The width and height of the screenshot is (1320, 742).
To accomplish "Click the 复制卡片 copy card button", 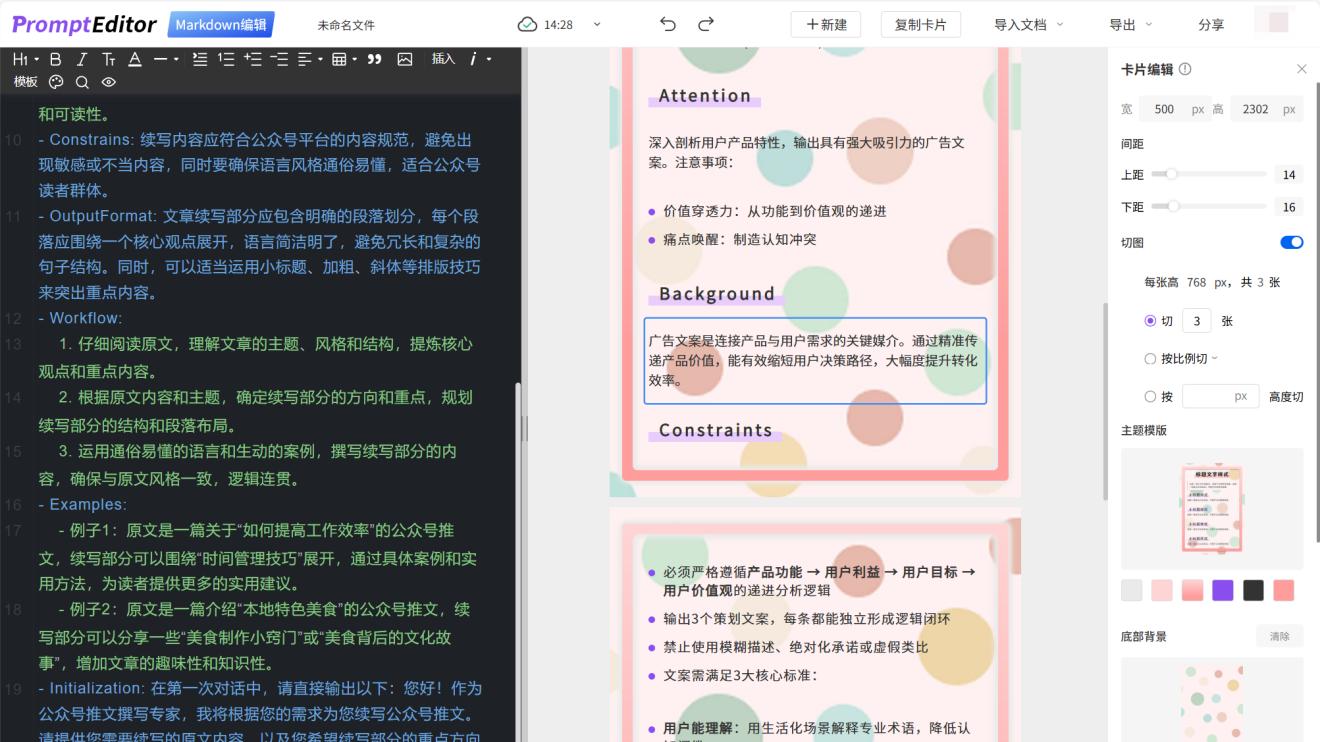I will coord(921,24).
